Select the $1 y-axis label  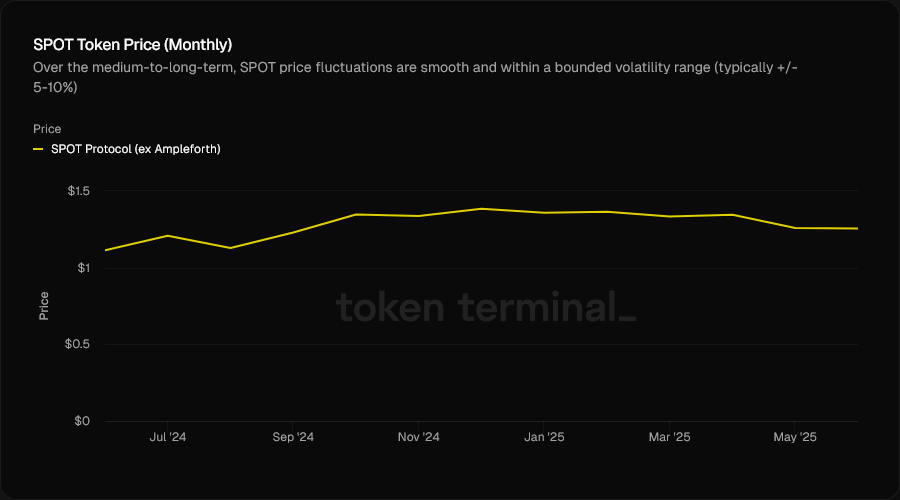[83, 268]
